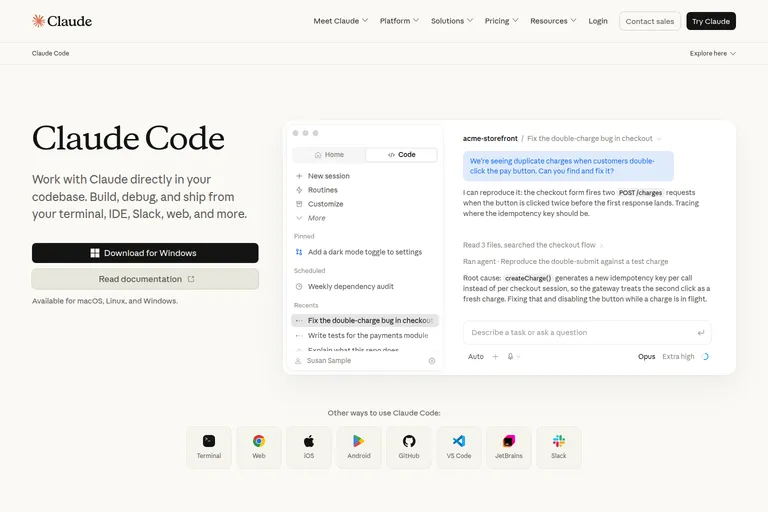Switch to the Home tab
Viewport: 768px width, 512px height.
tap(329, 155)
